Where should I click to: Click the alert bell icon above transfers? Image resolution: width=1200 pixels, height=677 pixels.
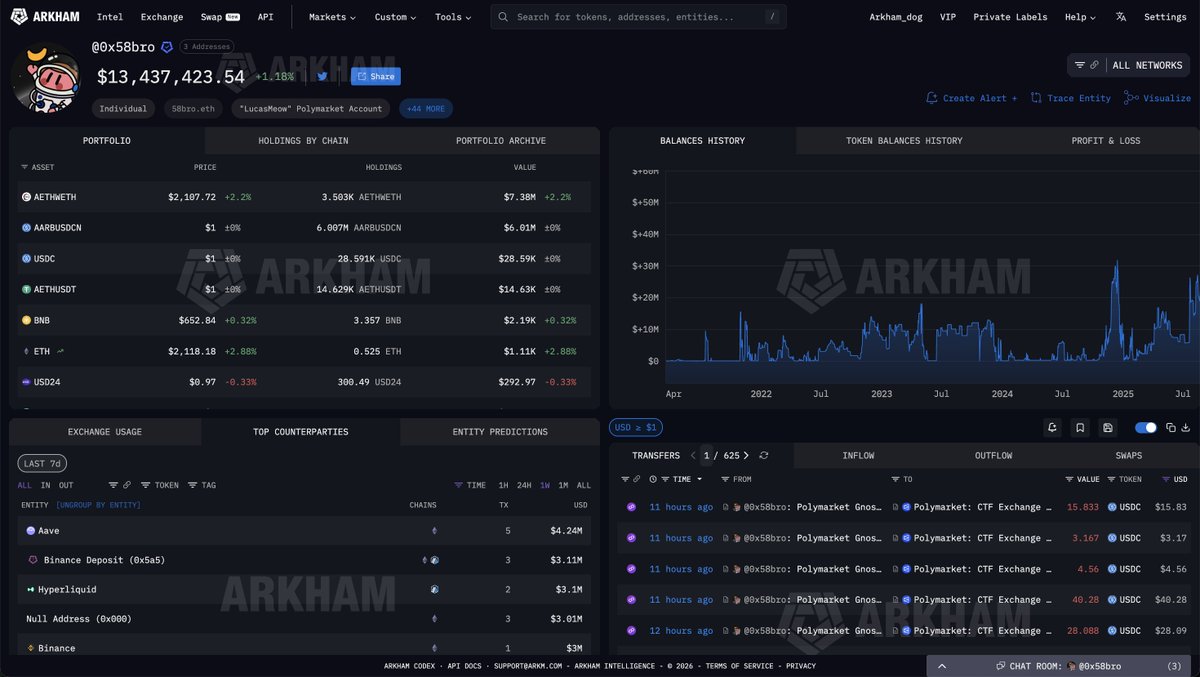click(1052, 428)
